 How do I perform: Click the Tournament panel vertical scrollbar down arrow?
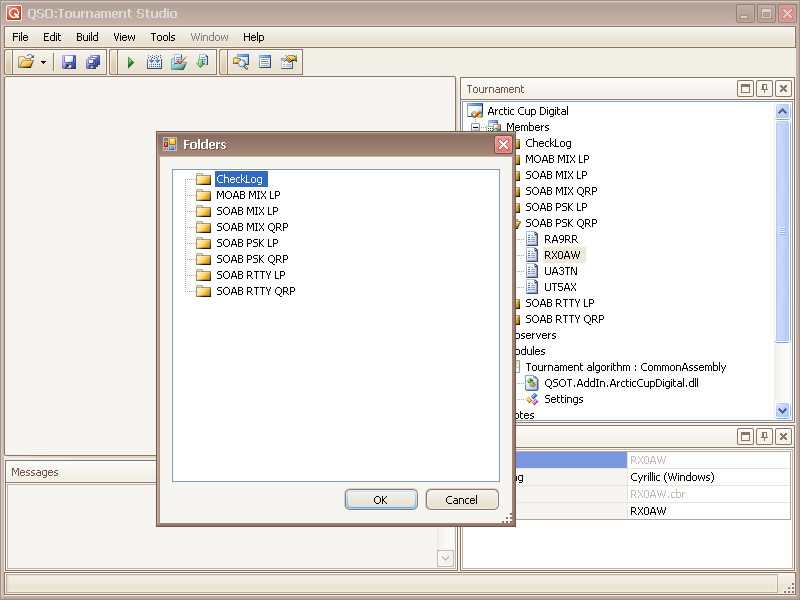783,410
